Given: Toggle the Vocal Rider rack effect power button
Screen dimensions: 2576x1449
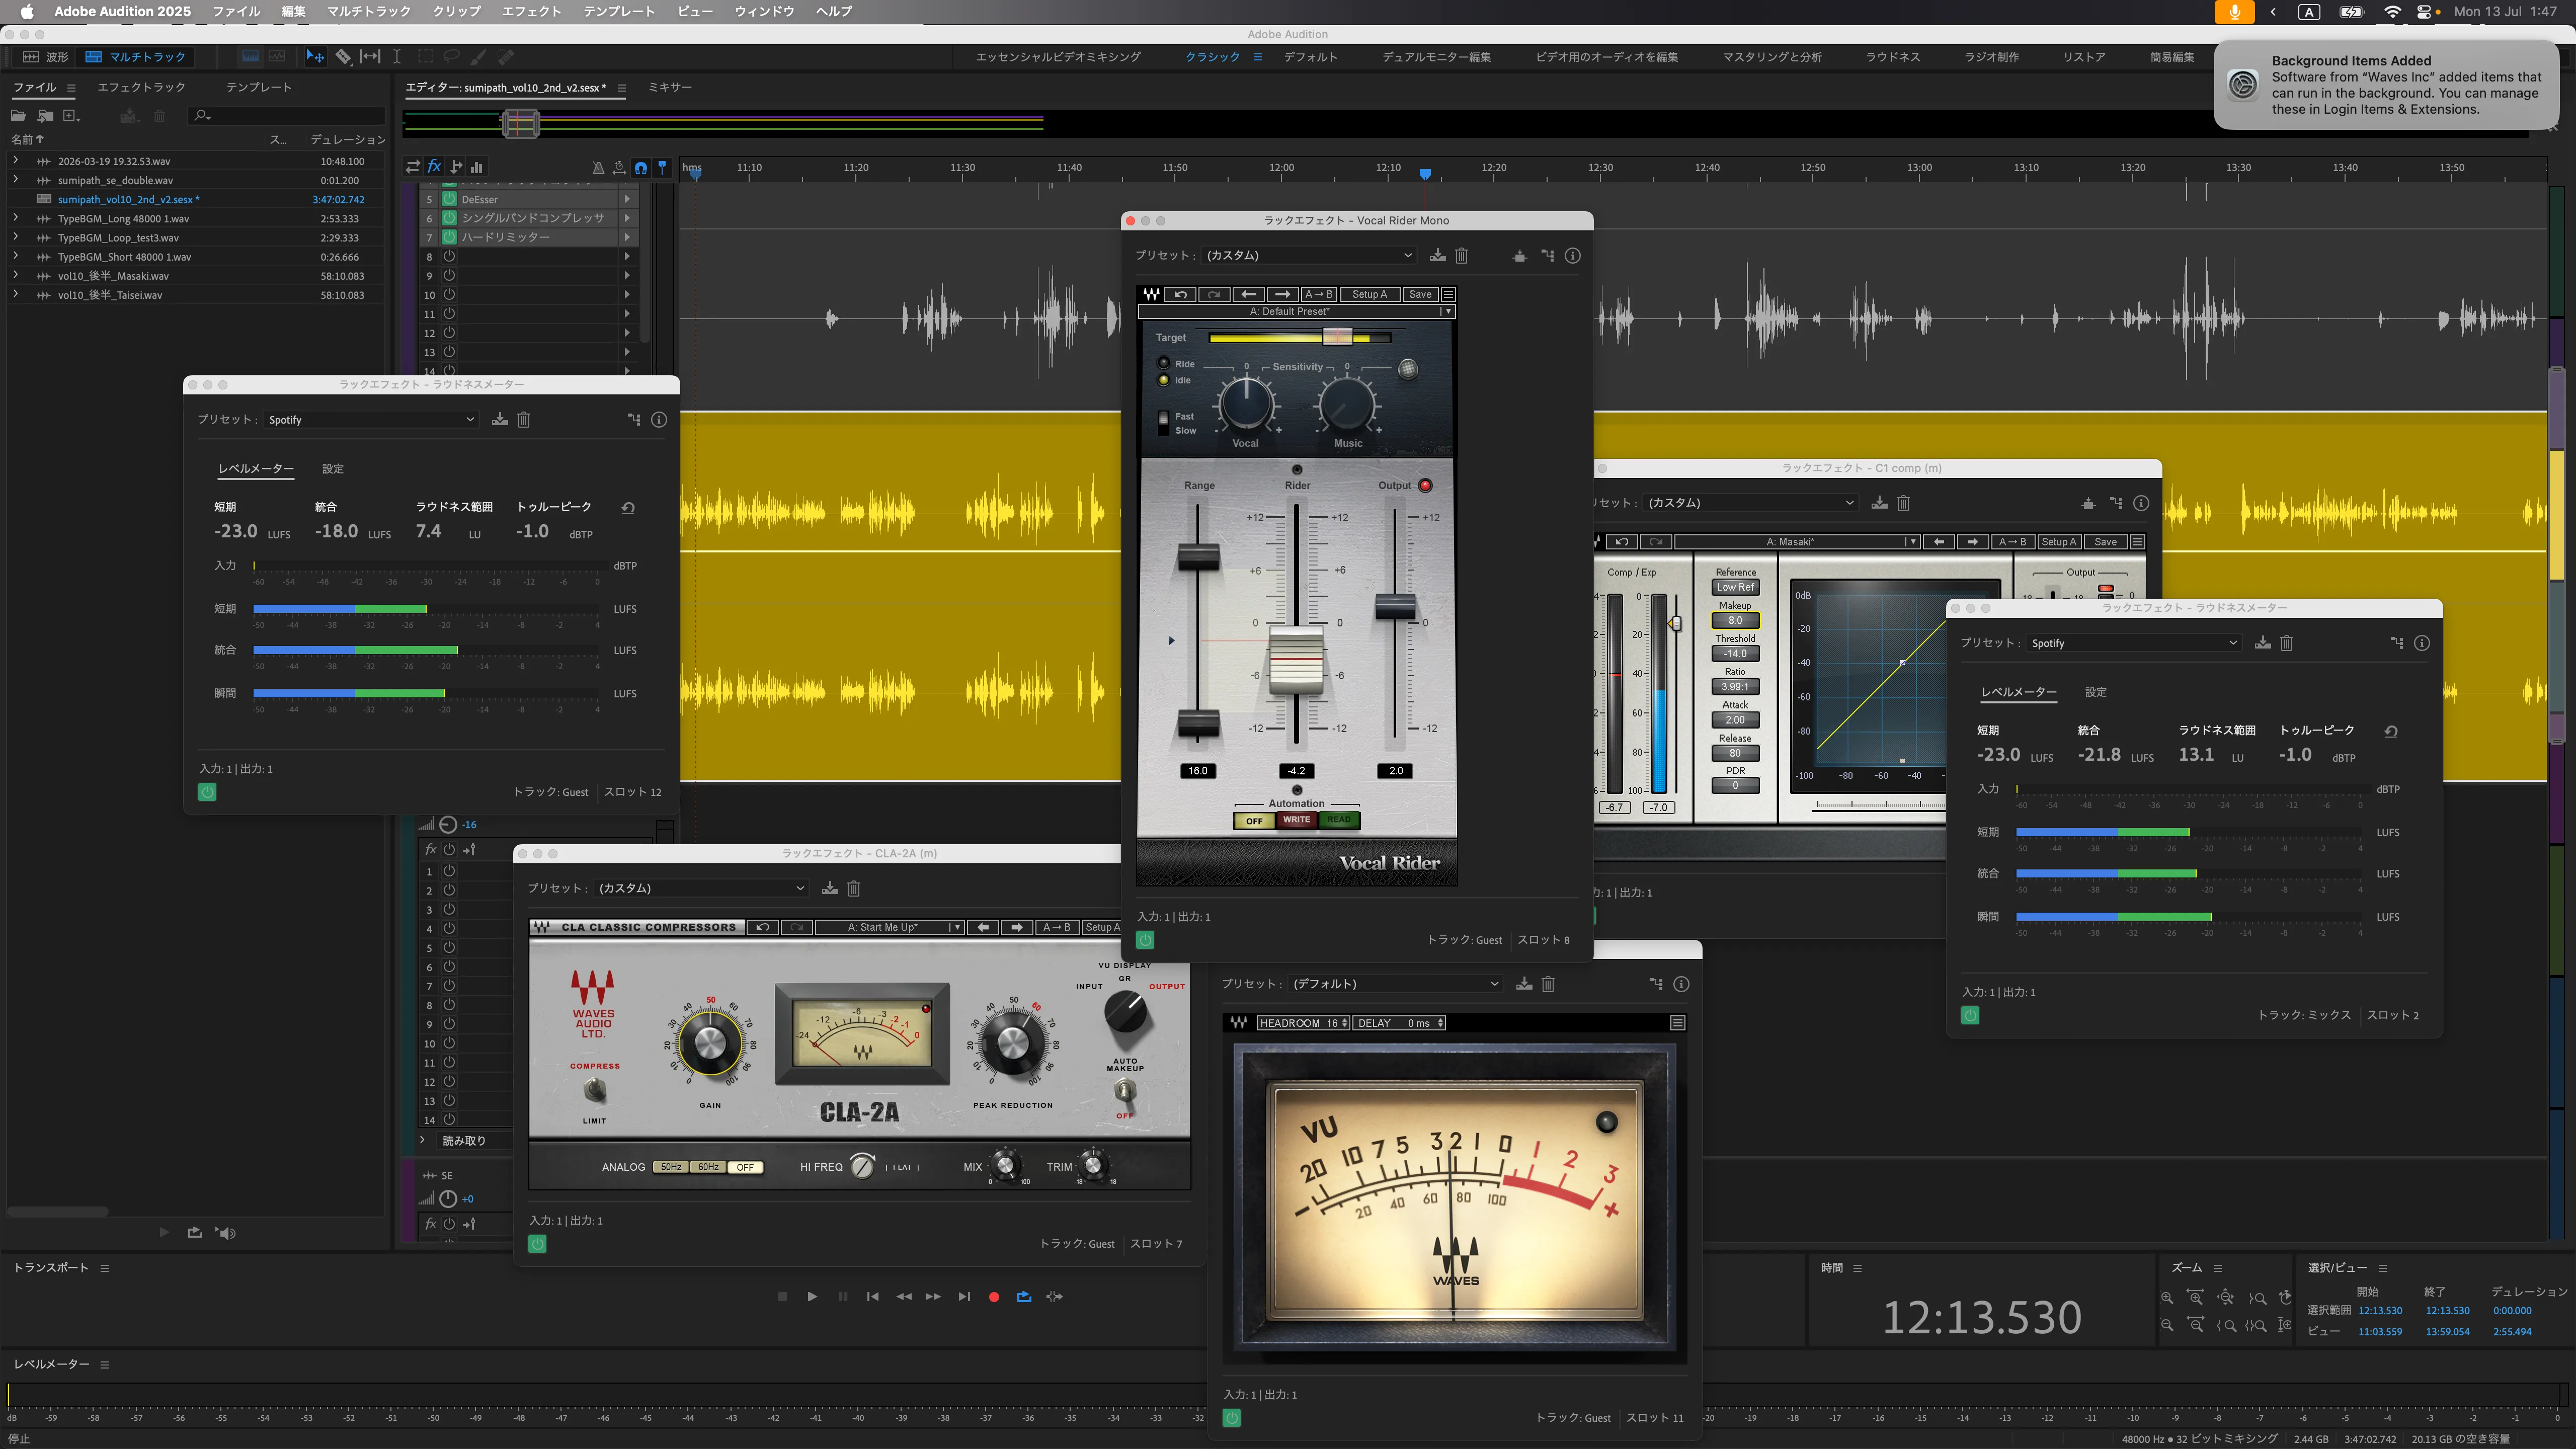Looking at the screenshot, I should coord(1145,940).
